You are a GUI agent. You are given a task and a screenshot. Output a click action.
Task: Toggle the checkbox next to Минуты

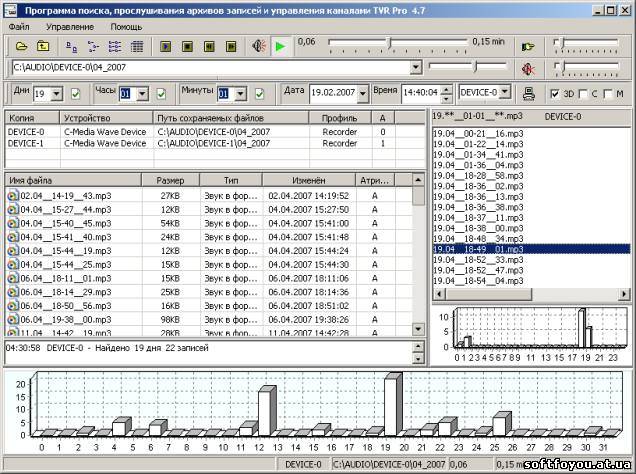(x=259, y=93)
